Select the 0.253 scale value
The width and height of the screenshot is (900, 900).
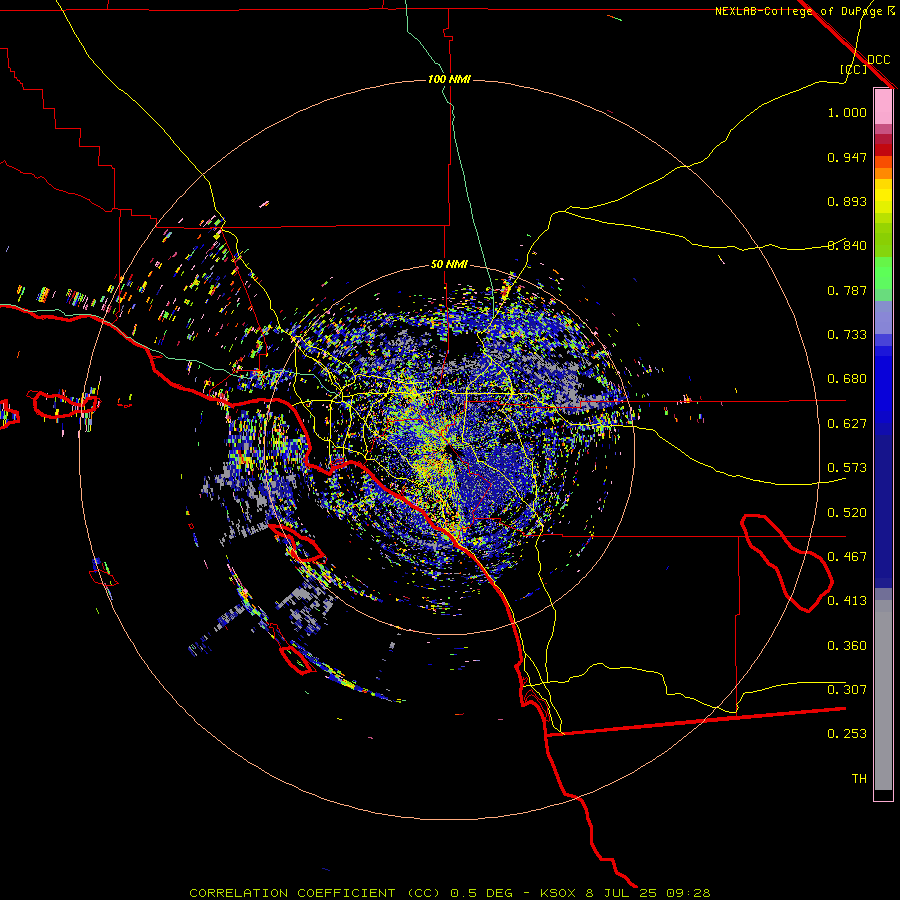click(x=847, y=734)
